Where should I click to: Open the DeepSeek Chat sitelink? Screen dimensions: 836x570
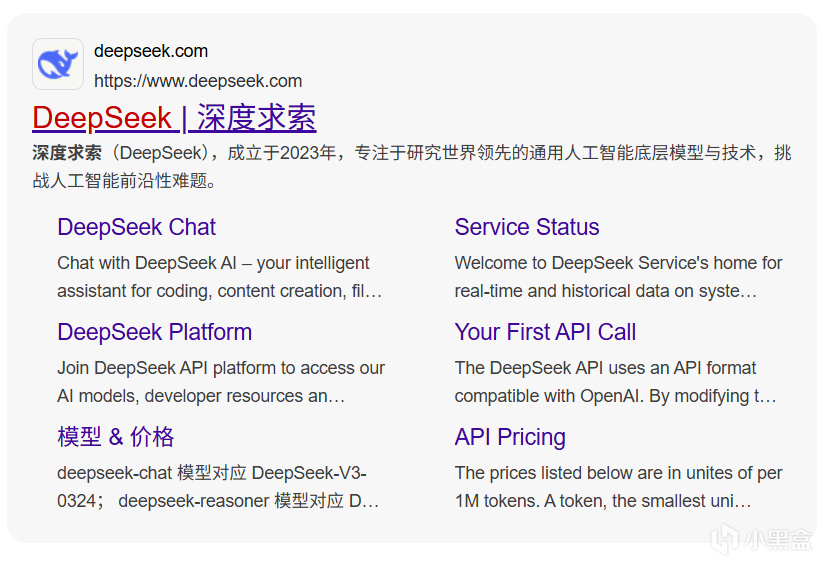[136, 227]
